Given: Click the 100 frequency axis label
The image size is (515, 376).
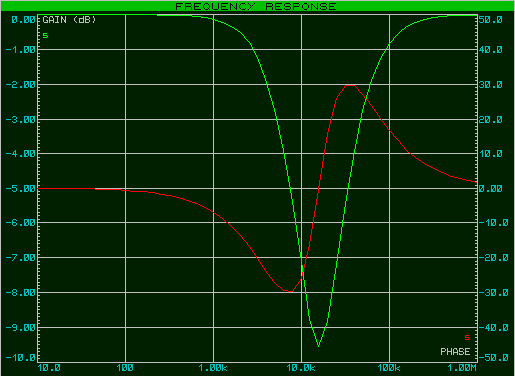Looking at the screenshot, I should coord(125,368).
